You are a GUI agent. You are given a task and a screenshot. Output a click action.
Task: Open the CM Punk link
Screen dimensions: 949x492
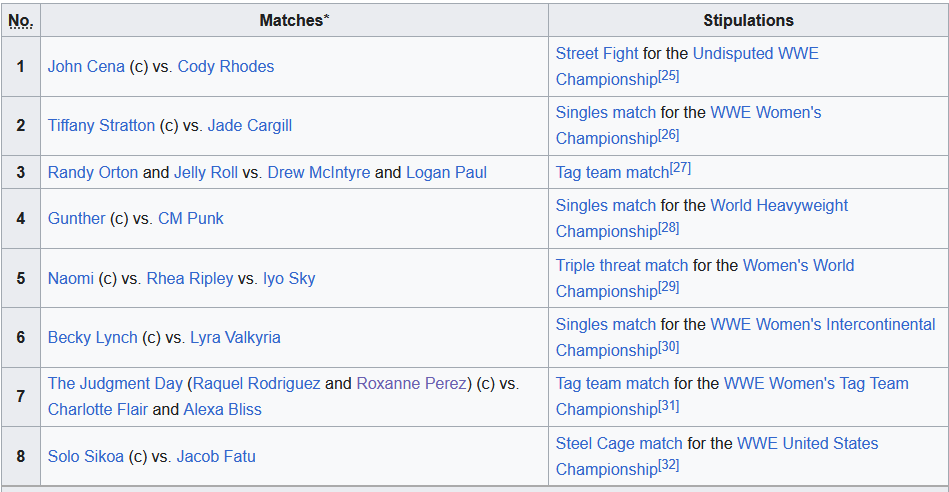(x=191, y=218)
